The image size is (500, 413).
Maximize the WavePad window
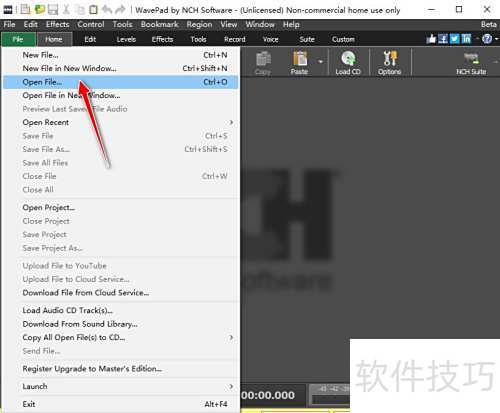pyautogui.click(x=459, y=9)
